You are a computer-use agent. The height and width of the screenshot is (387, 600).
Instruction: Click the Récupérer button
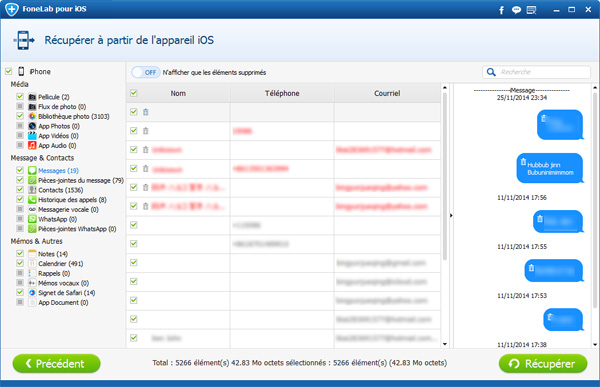click(543, 363)
